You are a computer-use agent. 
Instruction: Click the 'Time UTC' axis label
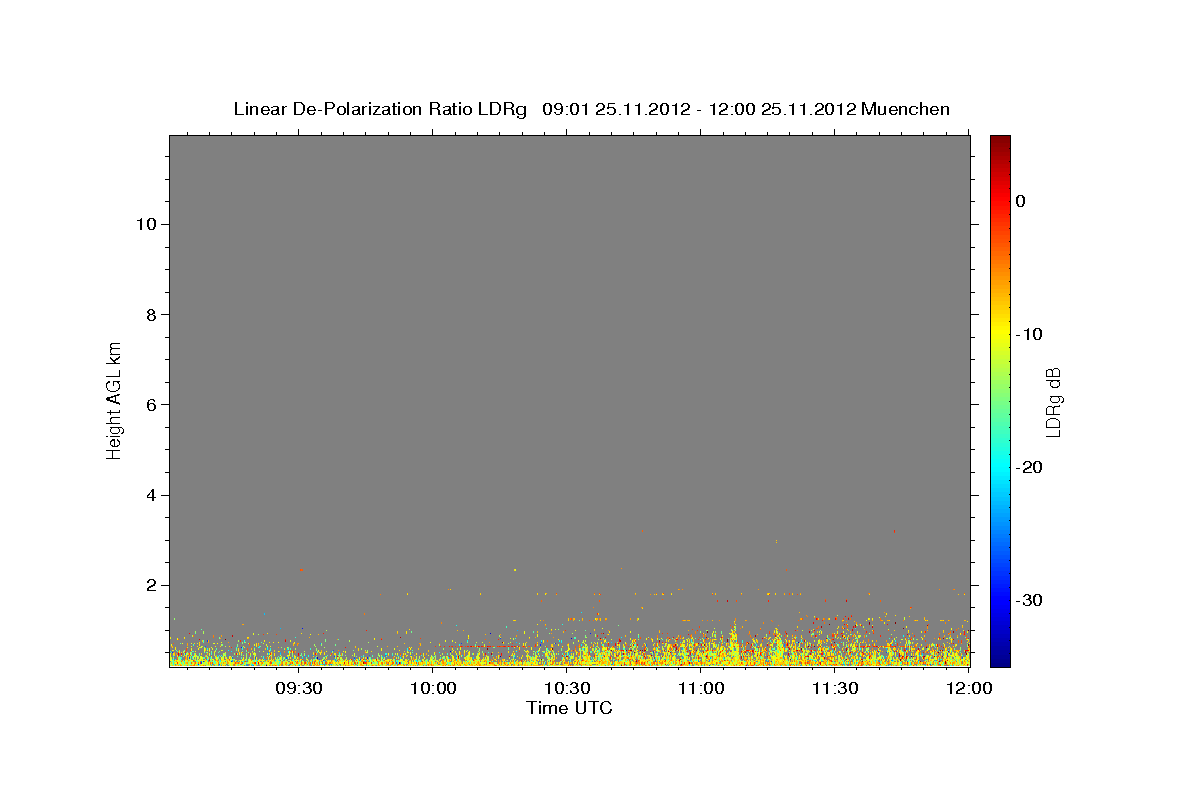point(569,708)
